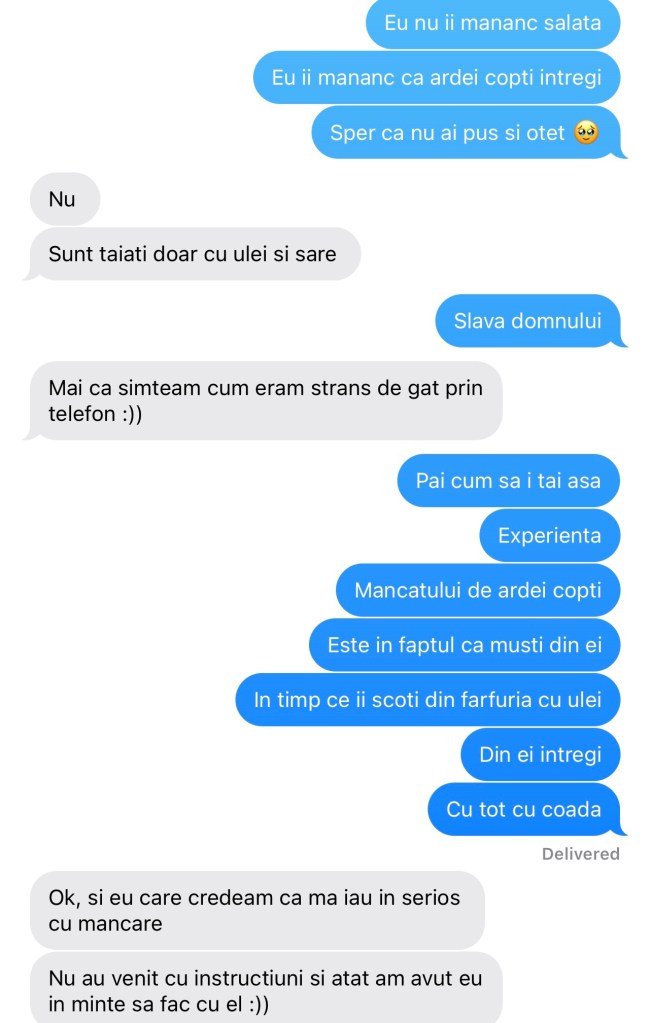This screenshot has height=1023, width=651.
Task: Select the 'Experienta' message bubble
Action: [x=549, y=536]
